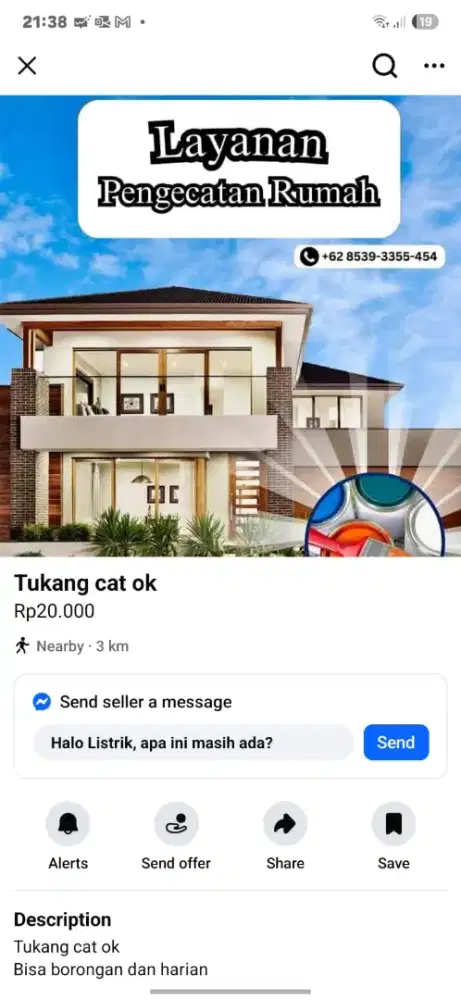Tap the Messenger icon beside Send seller a message
This screenshot has height=1000, width=461.
[x=42, y=702]
